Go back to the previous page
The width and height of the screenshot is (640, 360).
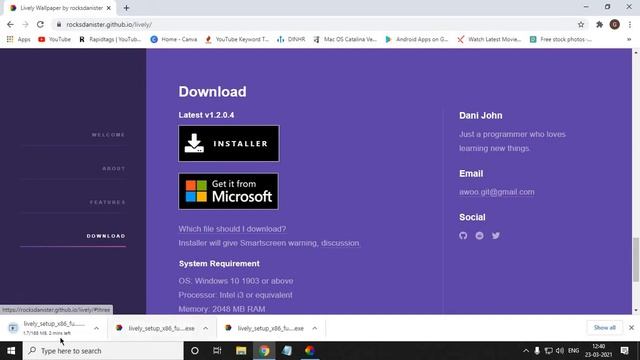[x=10, y=24]
